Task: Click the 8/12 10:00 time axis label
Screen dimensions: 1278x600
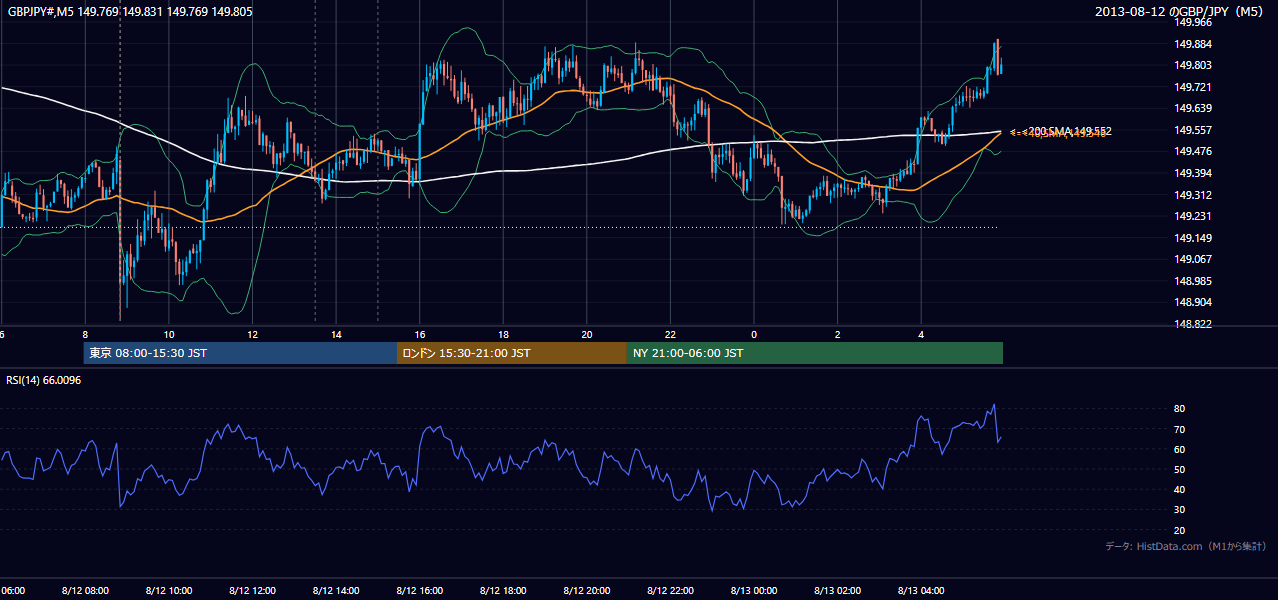Action: pyautogui.click(x=168, y=591)
